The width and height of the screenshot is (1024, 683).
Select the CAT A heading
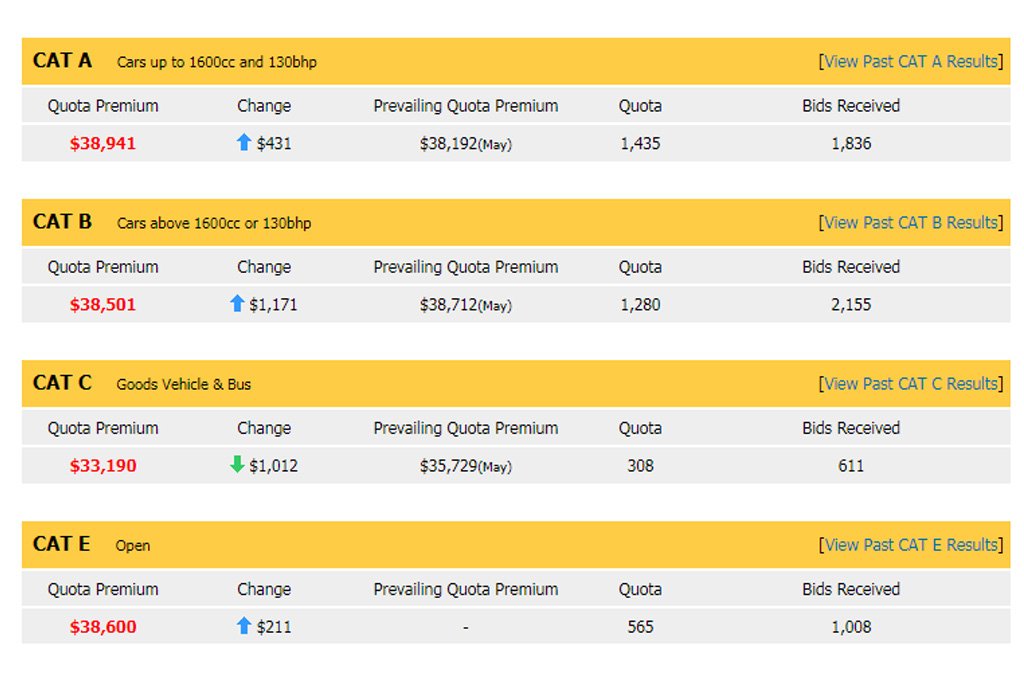(x=62, y=60)
